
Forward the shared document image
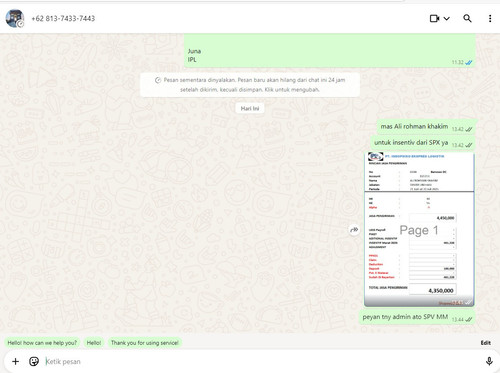click(x=354, y=230)
